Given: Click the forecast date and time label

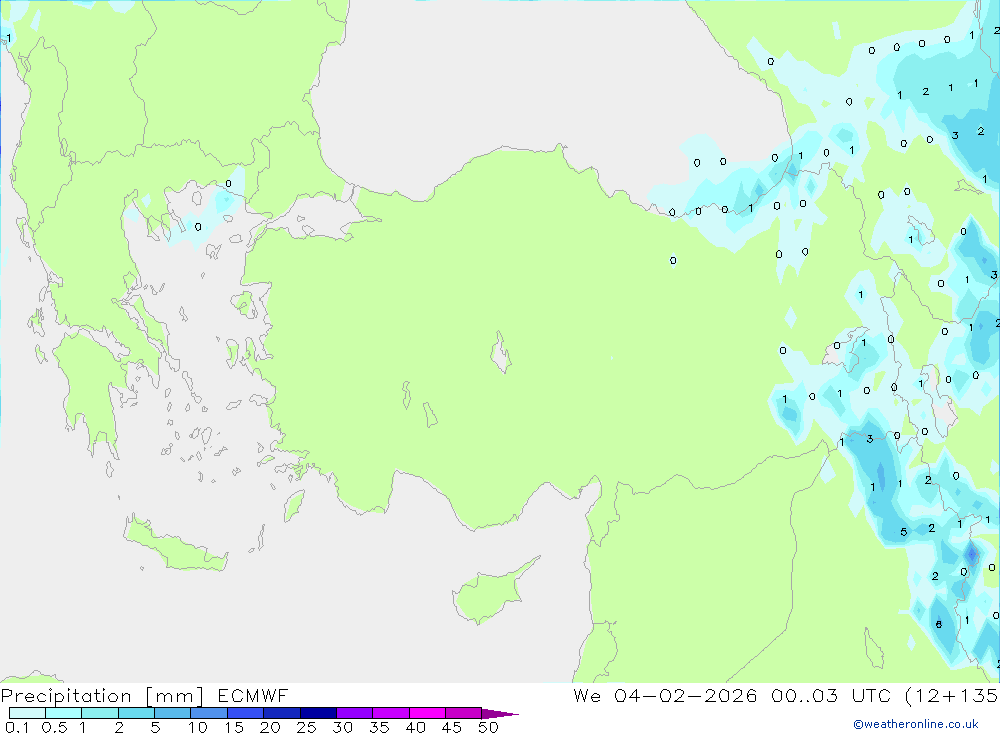Looking at the screenshot, I should (x=785, y=696).
